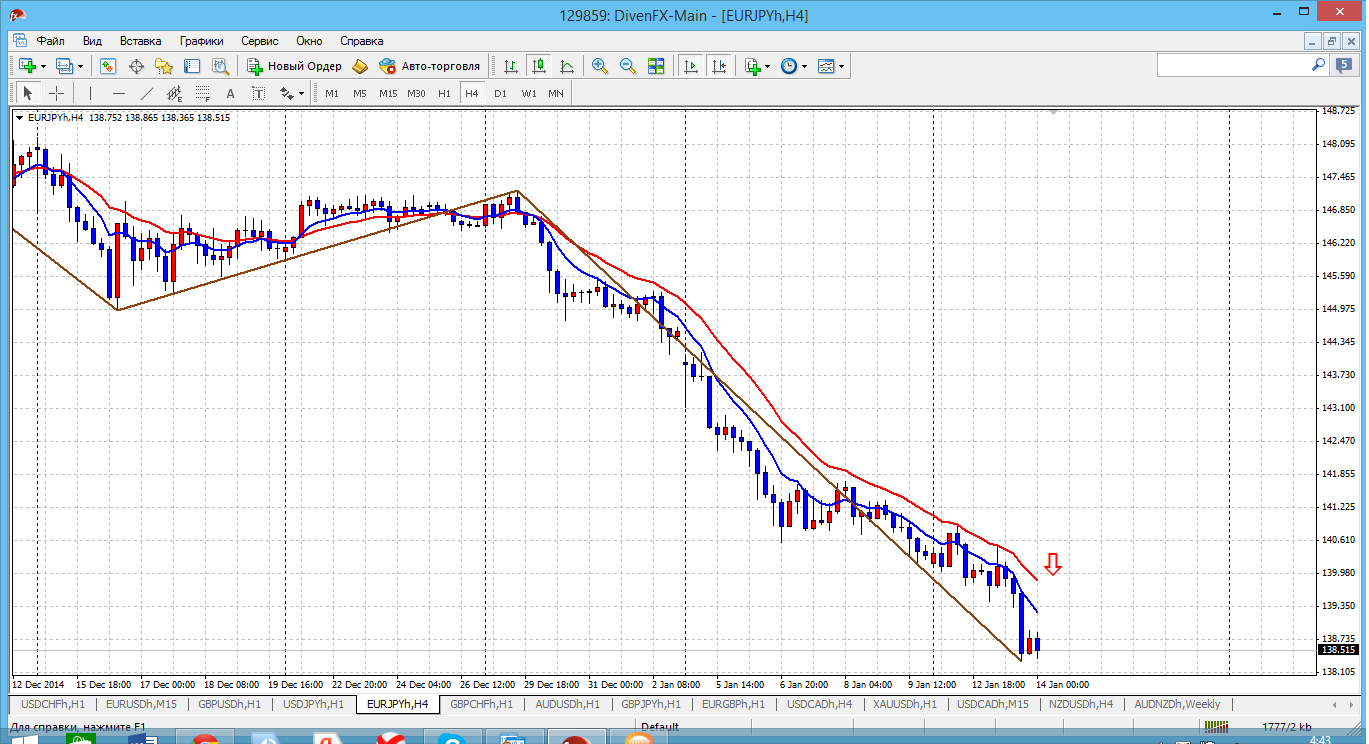The width and height of the screenshot is (1369, 744).
Task: Zoom out of the chart
Action: coord(628,66)
